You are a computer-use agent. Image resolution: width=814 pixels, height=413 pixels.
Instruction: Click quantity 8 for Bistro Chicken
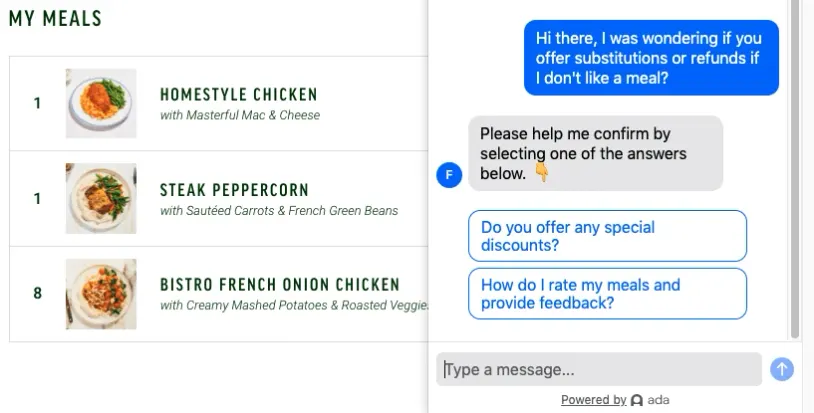pos(38,293)
